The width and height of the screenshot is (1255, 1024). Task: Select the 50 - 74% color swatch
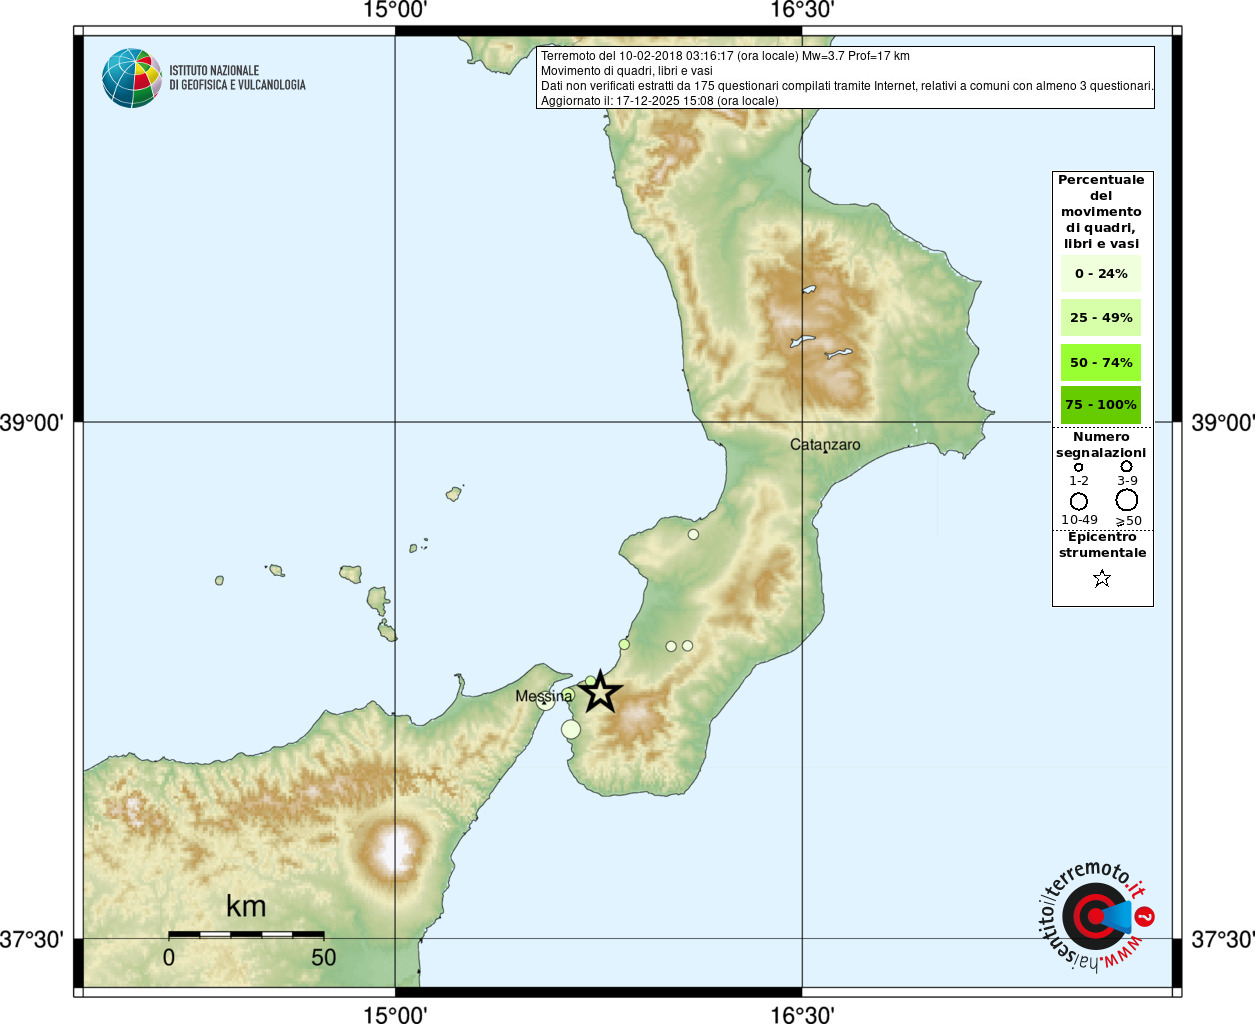pos(1101,362)
